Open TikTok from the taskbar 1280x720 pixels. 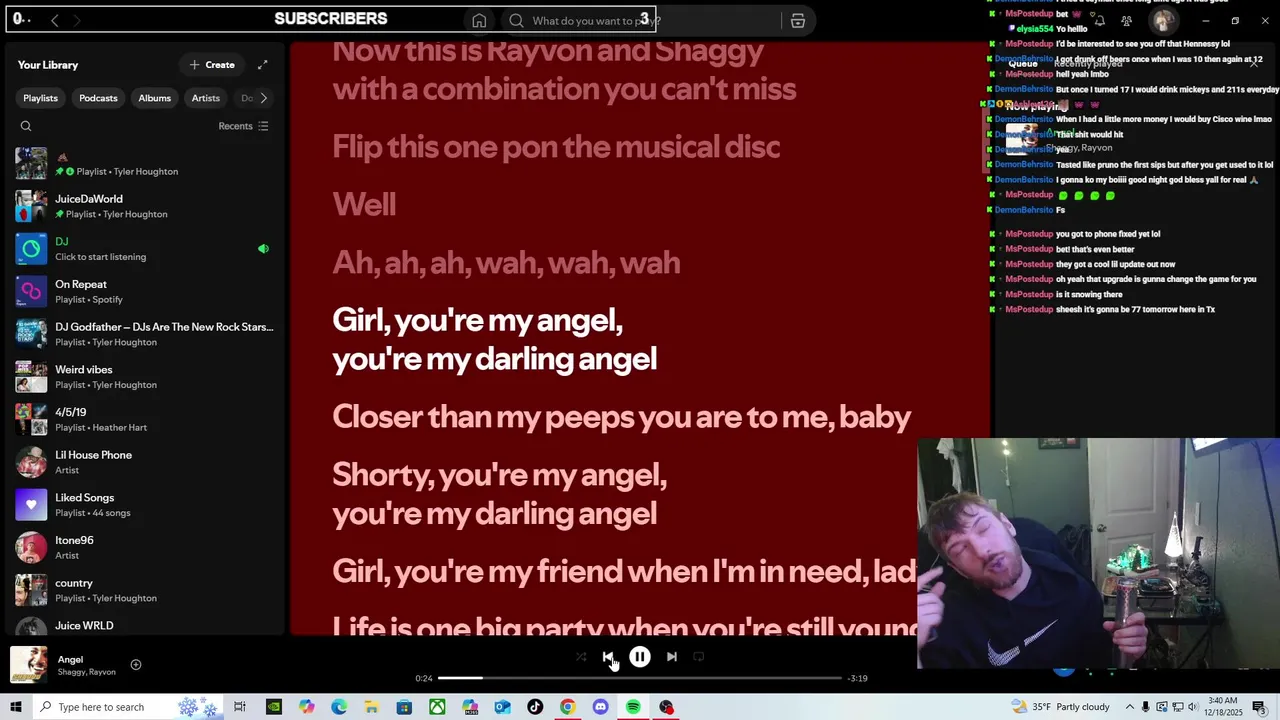tap(535, 707)
